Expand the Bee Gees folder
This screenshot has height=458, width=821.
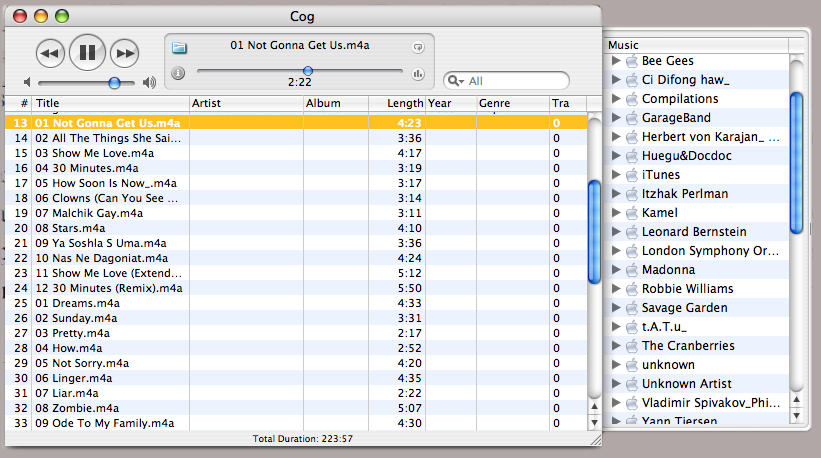616,61
